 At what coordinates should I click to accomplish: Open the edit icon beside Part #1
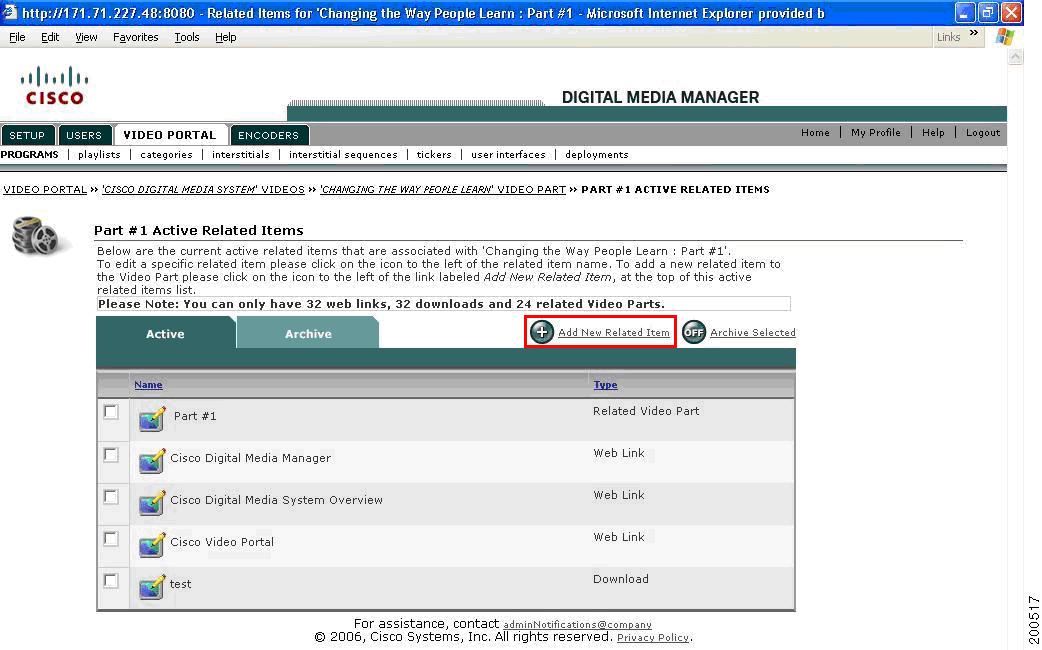tap(151, 419)
